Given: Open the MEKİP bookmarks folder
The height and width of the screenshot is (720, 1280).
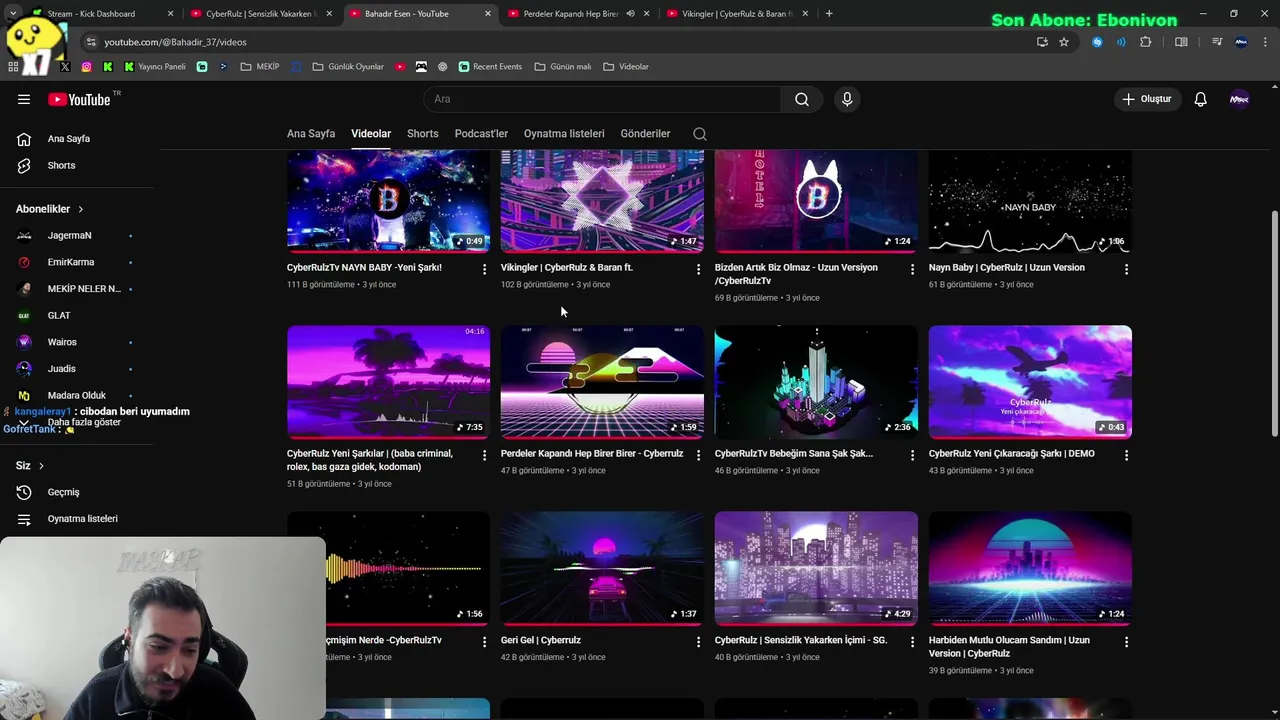Looking at the screenshot, I should [x=260, y=67].
